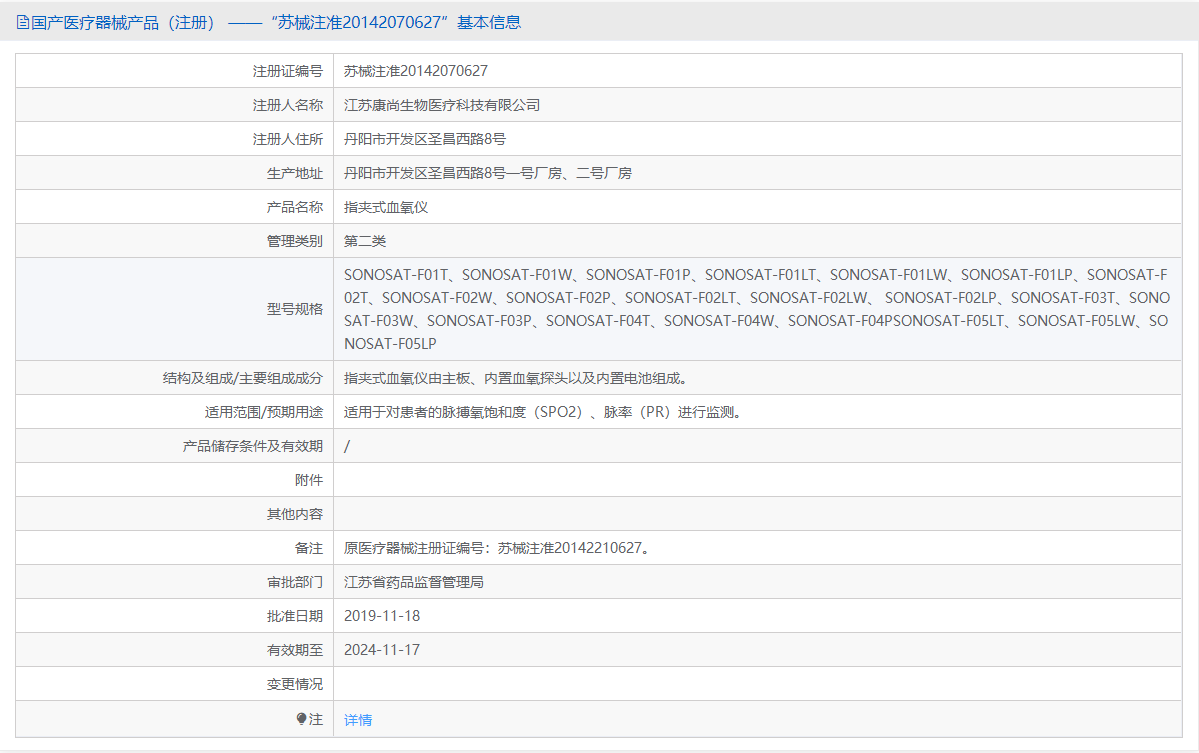This screenshot has height=753, width=1199.
Task: Select the company name 江苏康尚生物医疗科技有限公司
Action: click(444, 104)
